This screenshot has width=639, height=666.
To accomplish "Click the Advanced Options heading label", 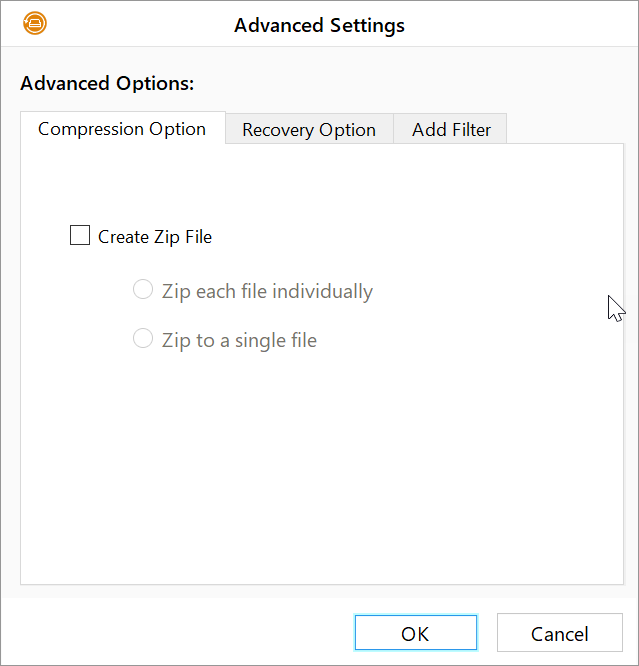I will point(107,83).
